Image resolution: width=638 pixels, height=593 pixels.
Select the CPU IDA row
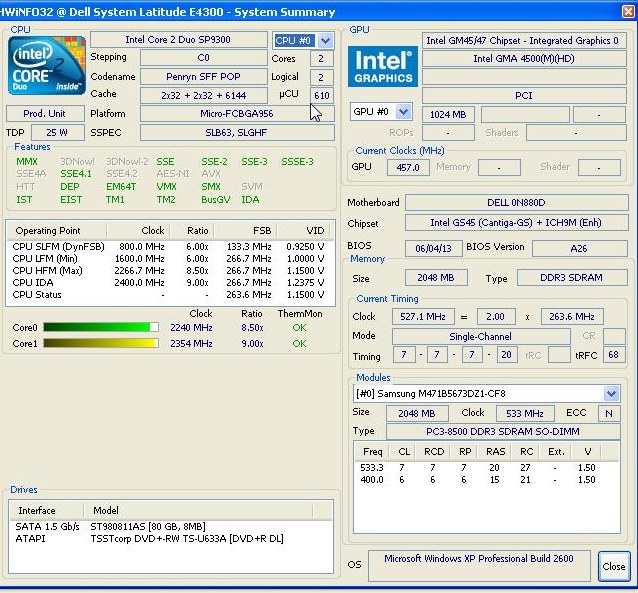pyautogui.click(x=170, y=282)
